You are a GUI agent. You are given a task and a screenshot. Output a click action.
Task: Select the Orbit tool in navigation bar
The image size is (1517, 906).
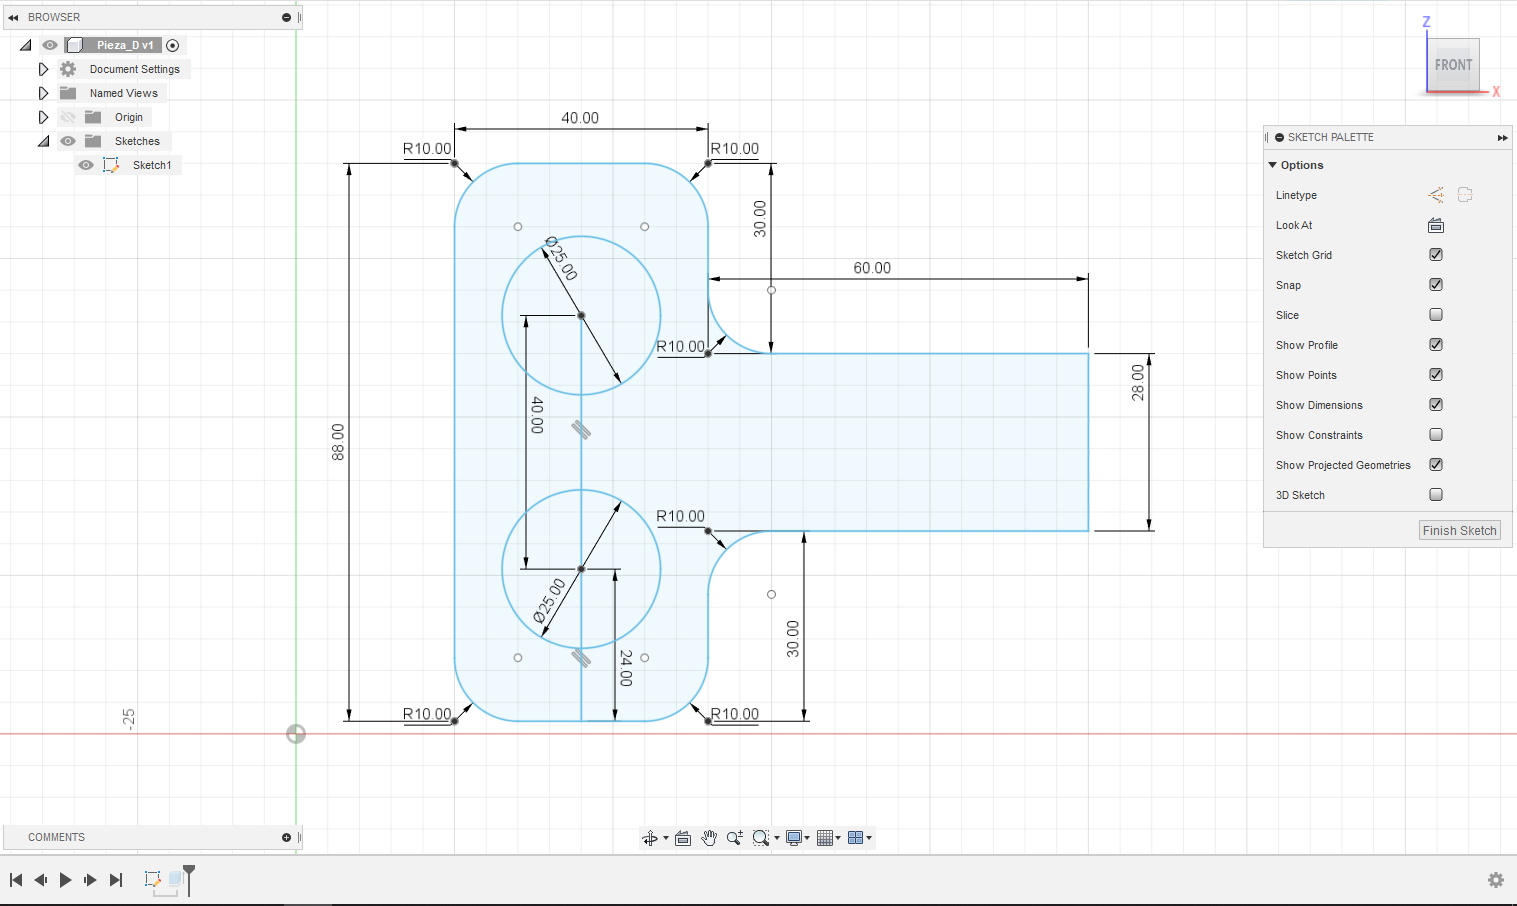[650, 838]
